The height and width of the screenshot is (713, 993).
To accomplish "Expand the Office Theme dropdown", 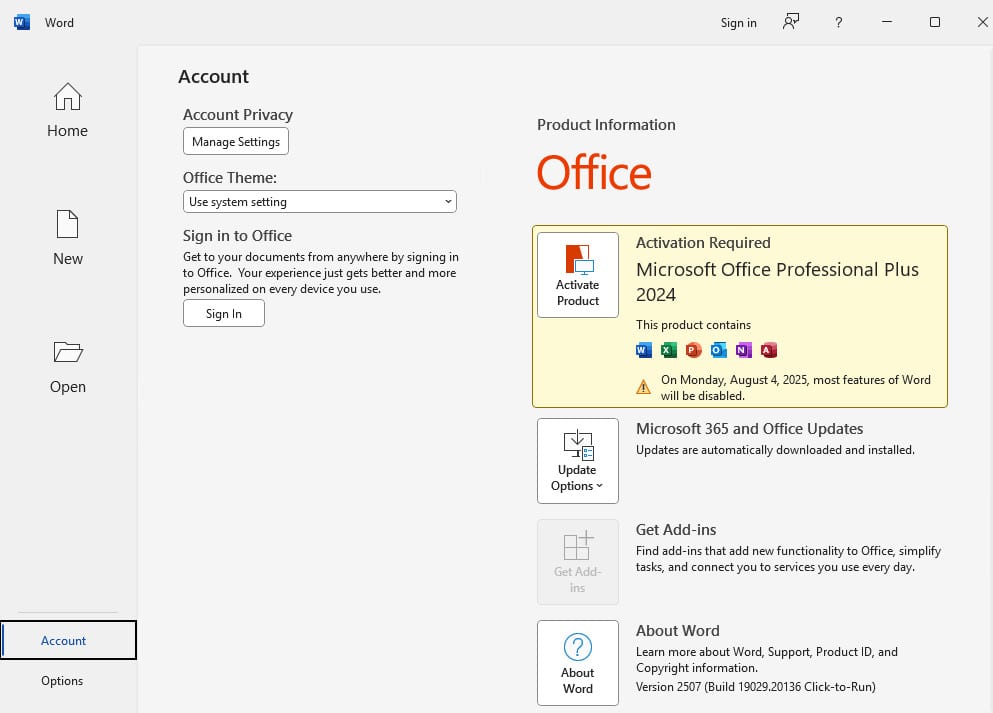I will 320,201.
